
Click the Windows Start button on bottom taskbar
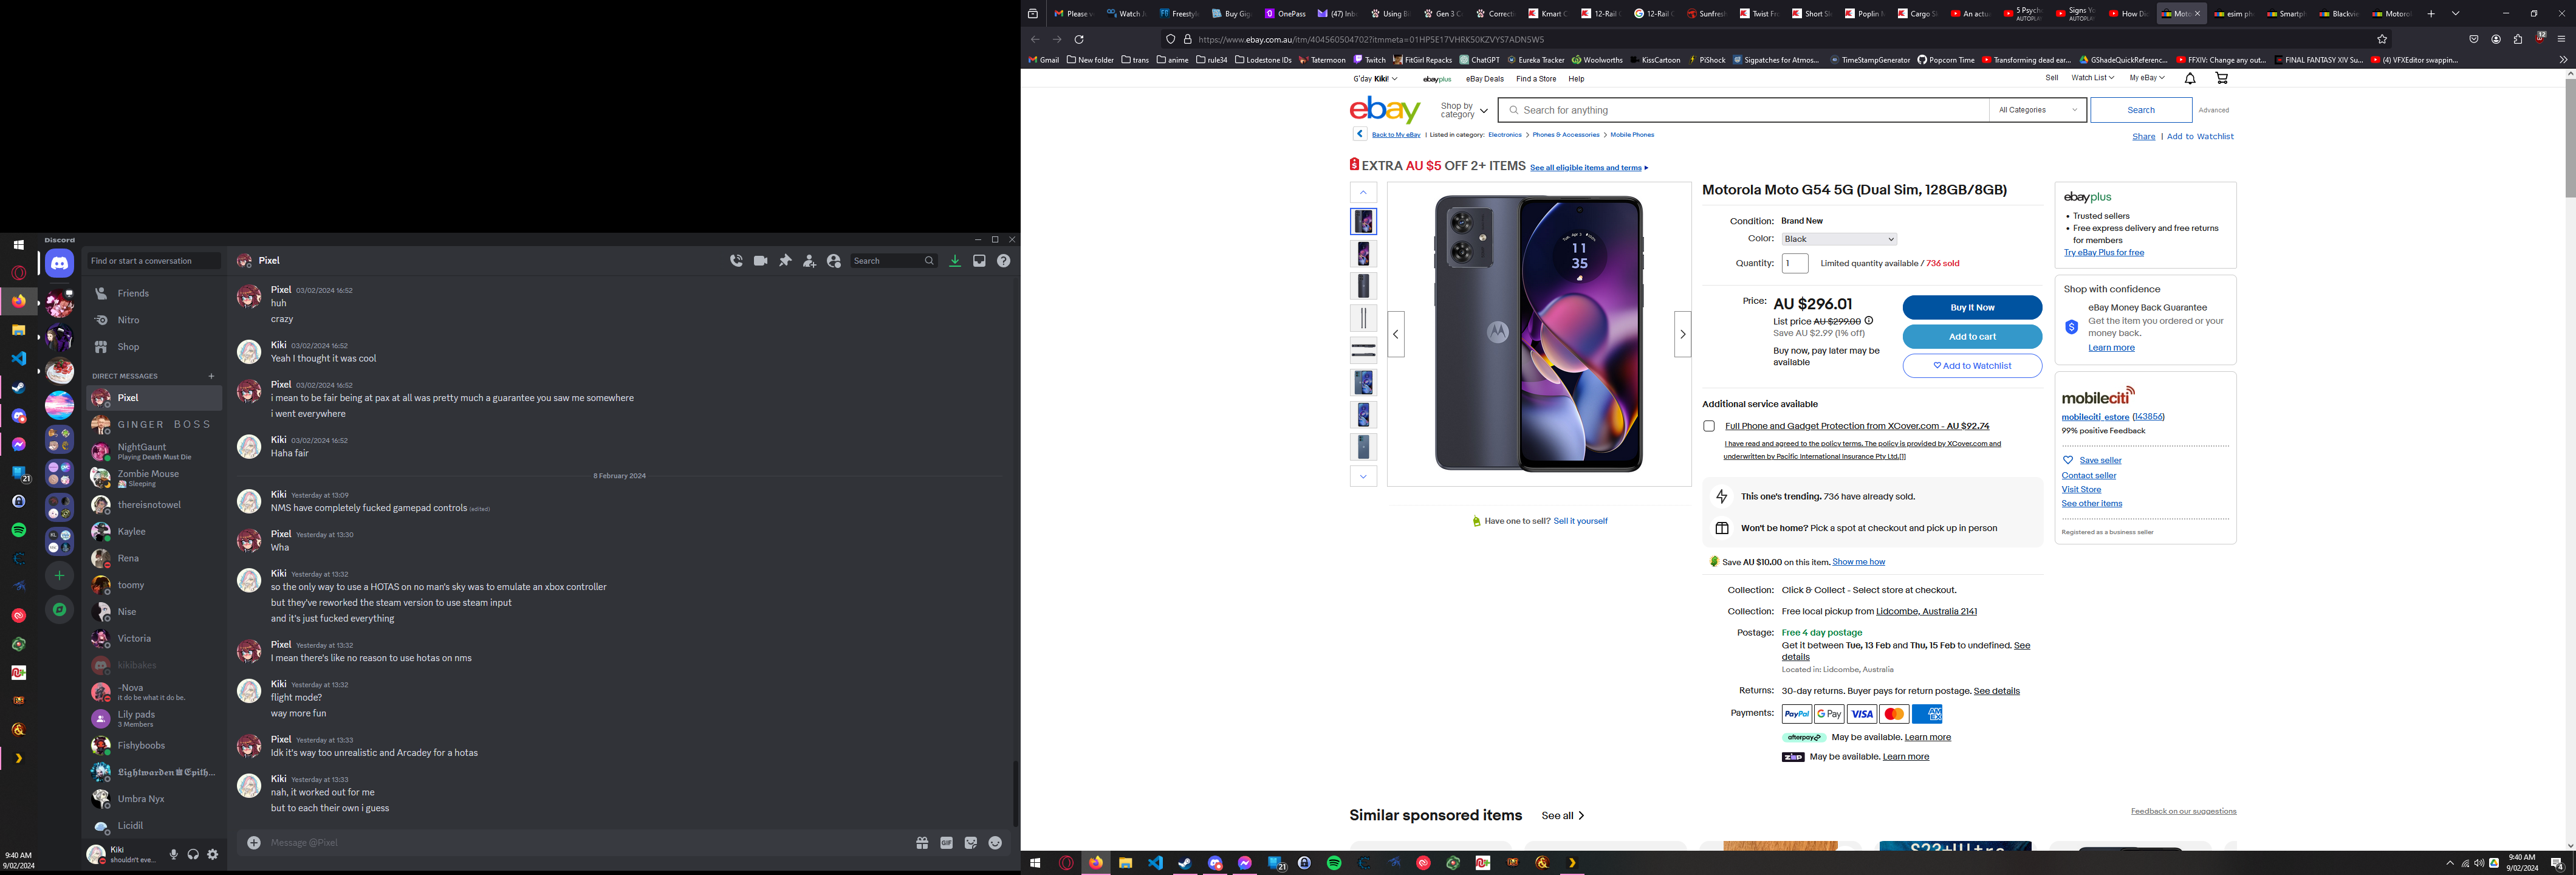point(1035,863)
